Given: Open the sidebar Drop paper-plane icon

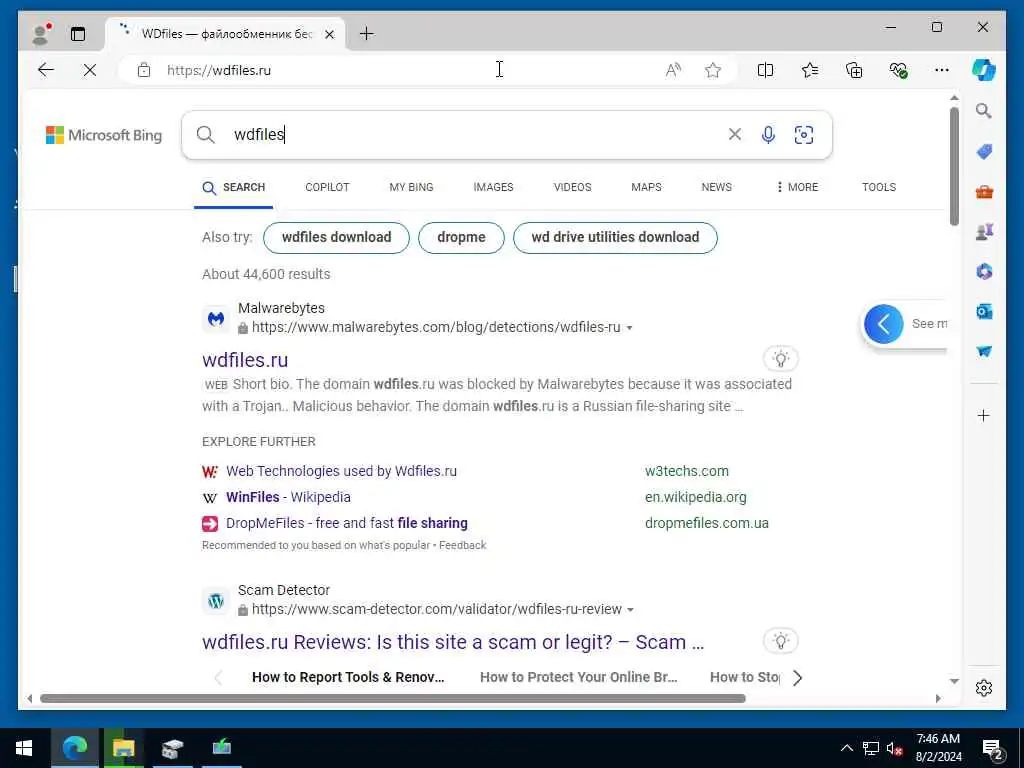Looking at the screenshot, I should tap(984, 351).
